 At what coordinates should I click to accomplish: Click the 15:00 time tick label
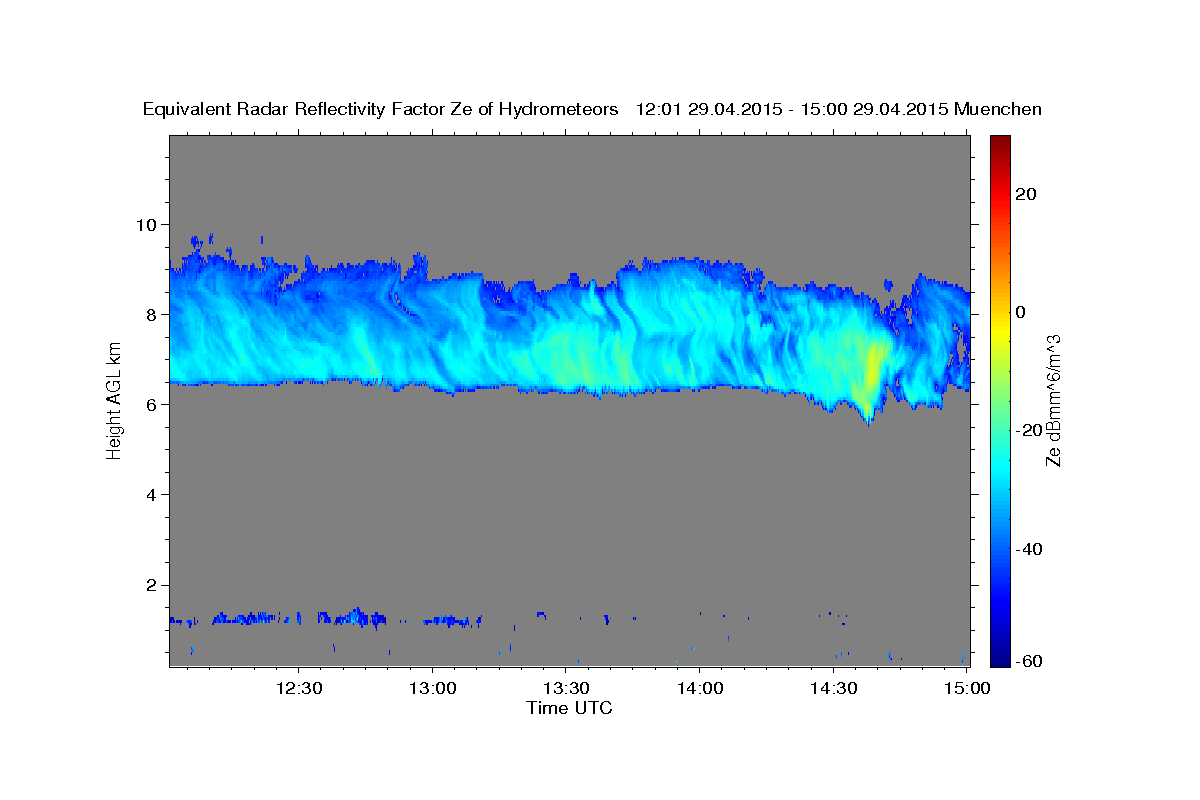click(x=966, y=688)
